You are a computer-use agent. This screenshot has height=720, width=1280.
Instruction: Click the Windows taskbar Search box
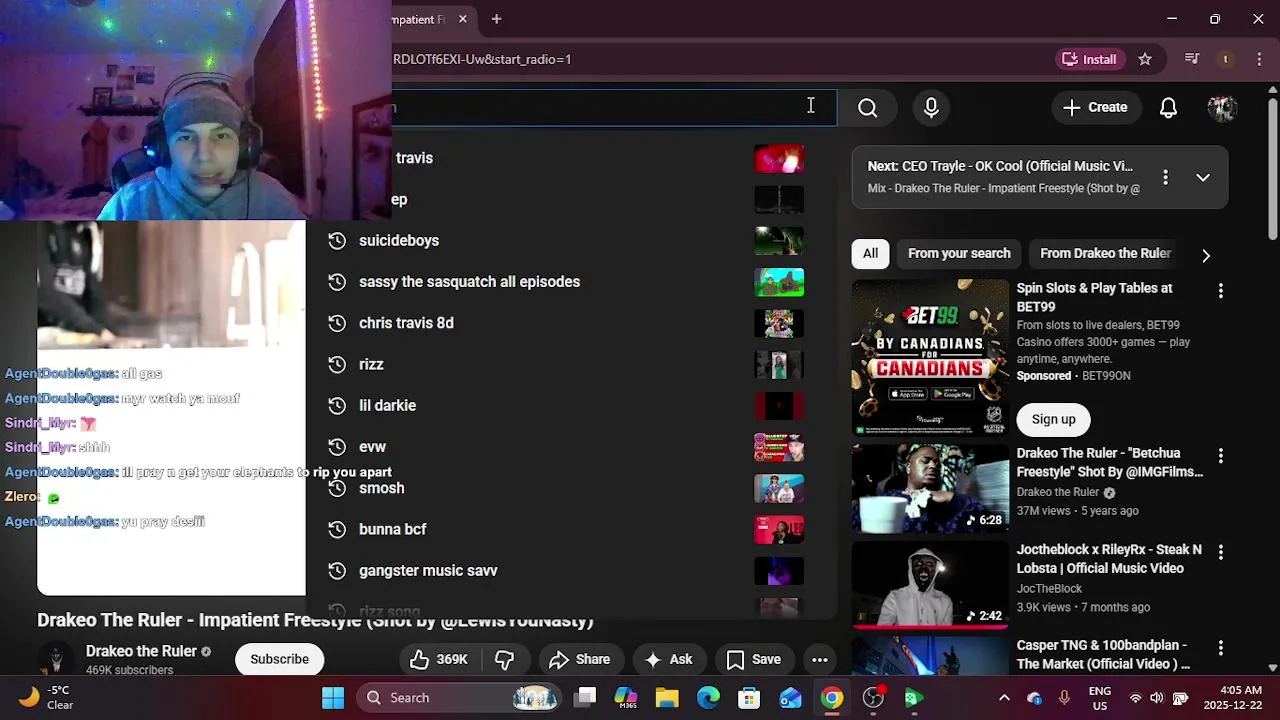coord(459,698)
